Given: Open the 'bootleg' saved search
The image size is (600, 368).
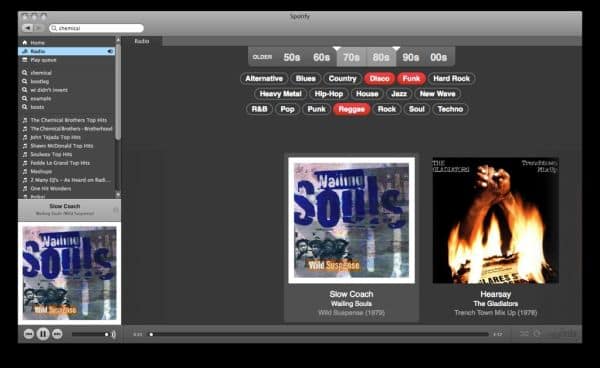Looking at the screenshot, I should click(x=39, y=81).
